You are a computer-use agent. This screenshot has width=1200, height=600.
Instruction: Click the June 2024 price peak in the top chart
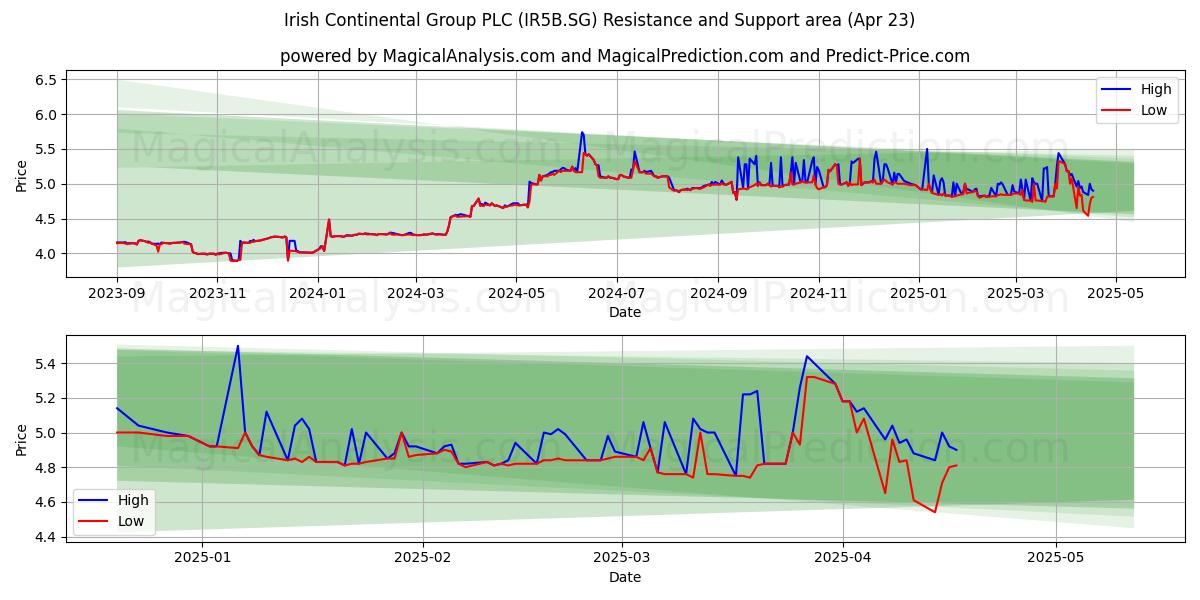[x=582, y=132]
